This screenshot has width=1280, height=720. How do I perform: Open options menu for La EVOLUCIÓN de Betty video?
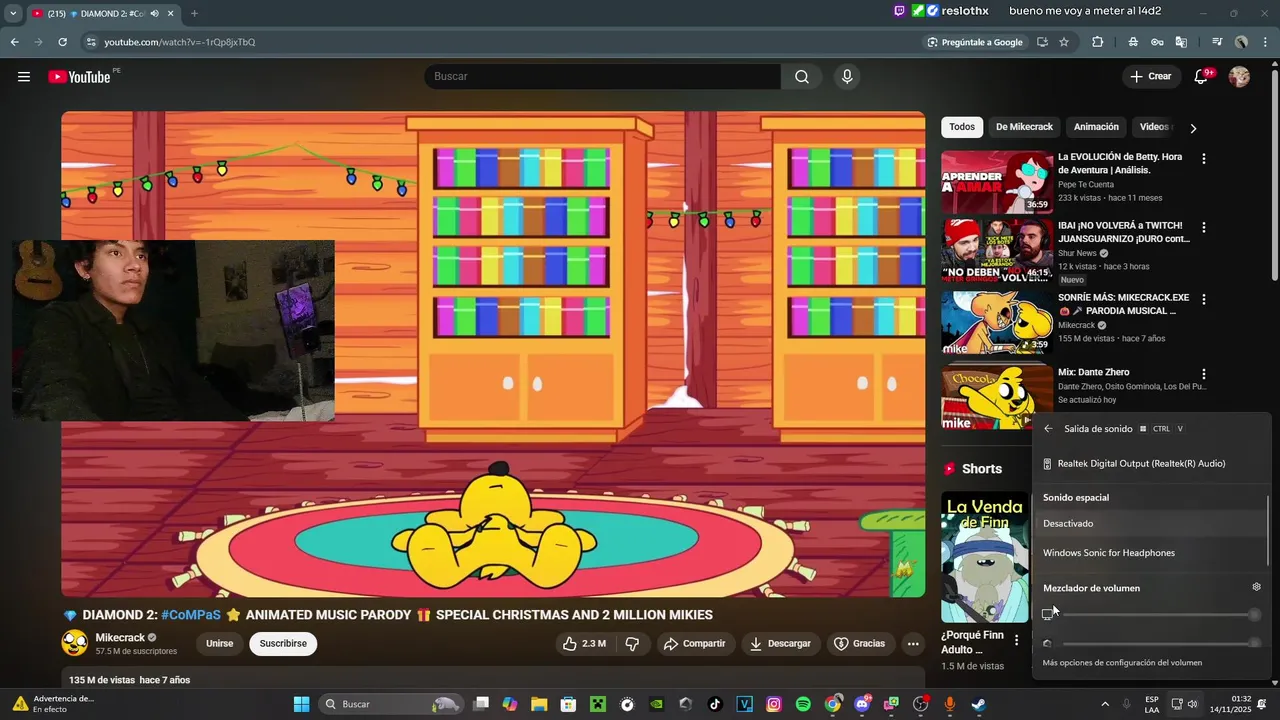pos(1204,158)
